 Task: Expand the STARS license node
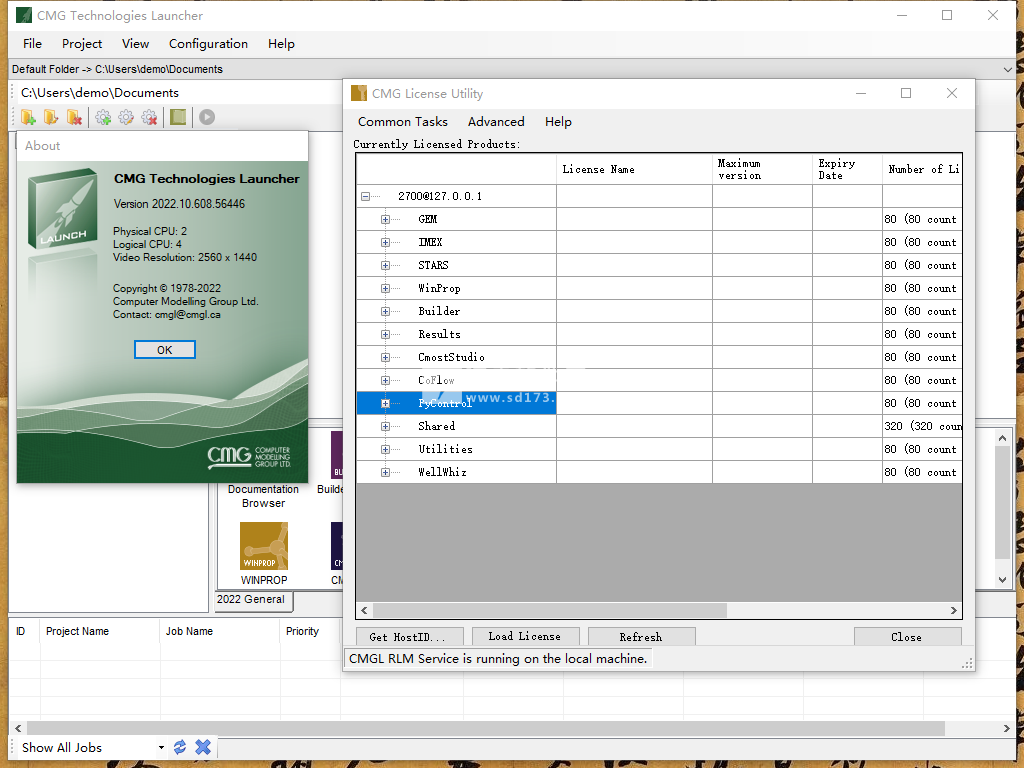click(x=385, y=265)
